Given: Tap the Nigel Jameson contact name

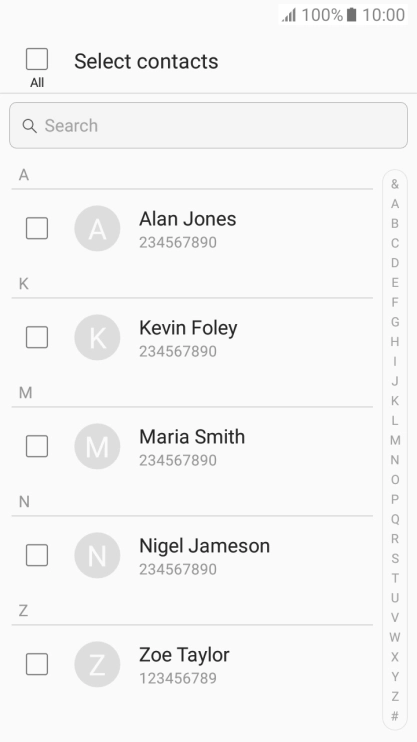Looking at the screenshot, I should pos(204,546).
